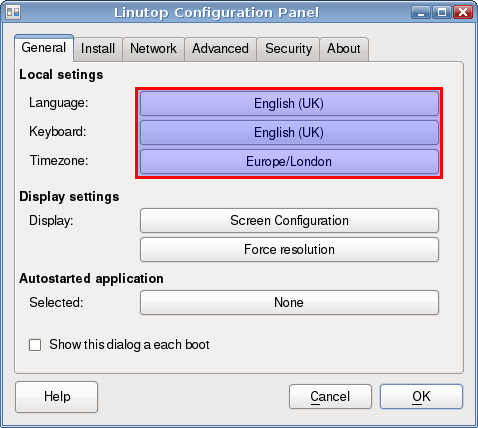Enable Show this dialog at each boot
This screenshot has height=428, width=478.
coord(35,345)
